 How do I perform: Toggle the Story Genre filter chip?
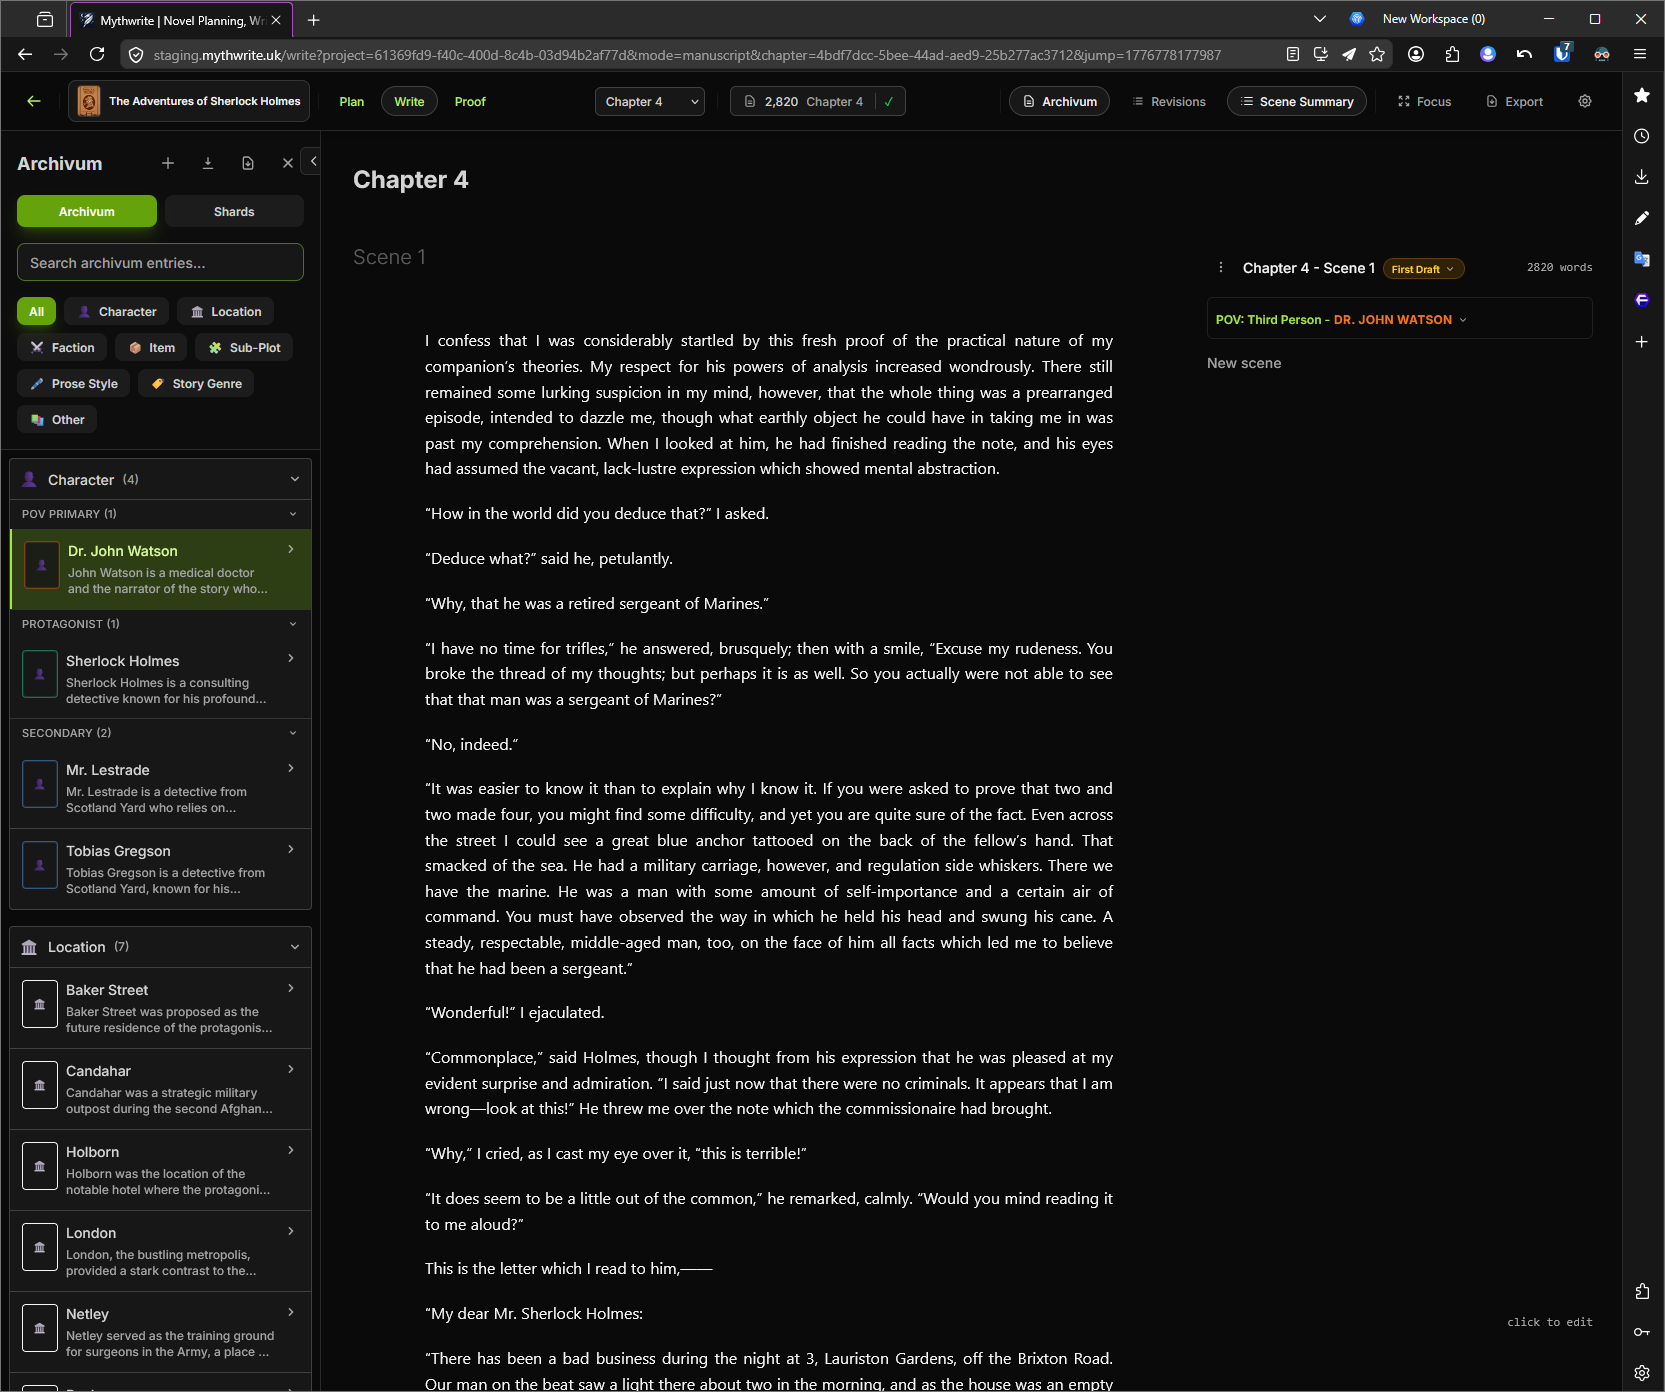[x=196, y=384]
